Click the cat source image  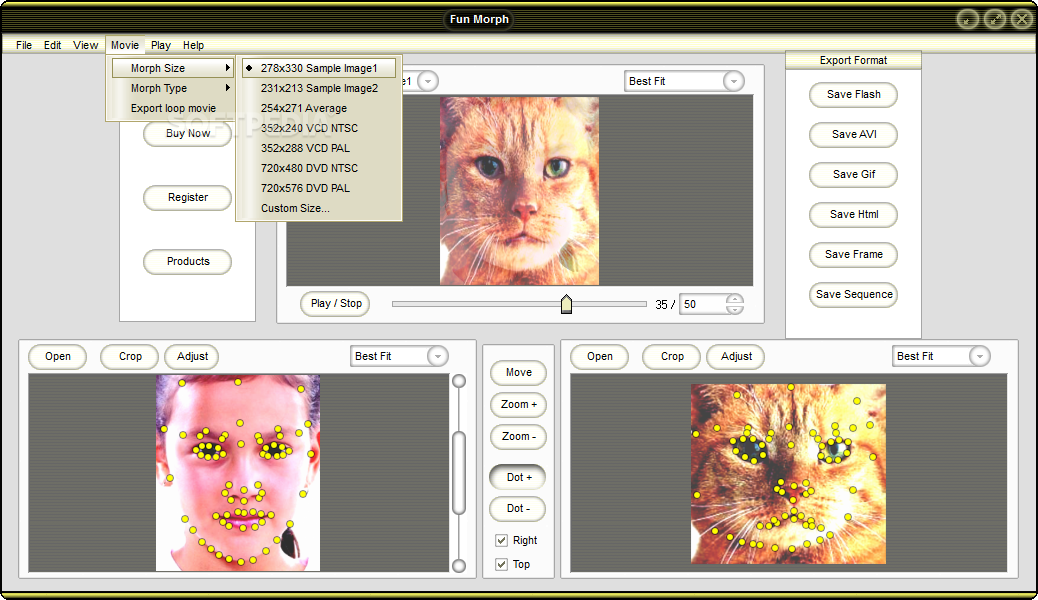coord(788,474)
